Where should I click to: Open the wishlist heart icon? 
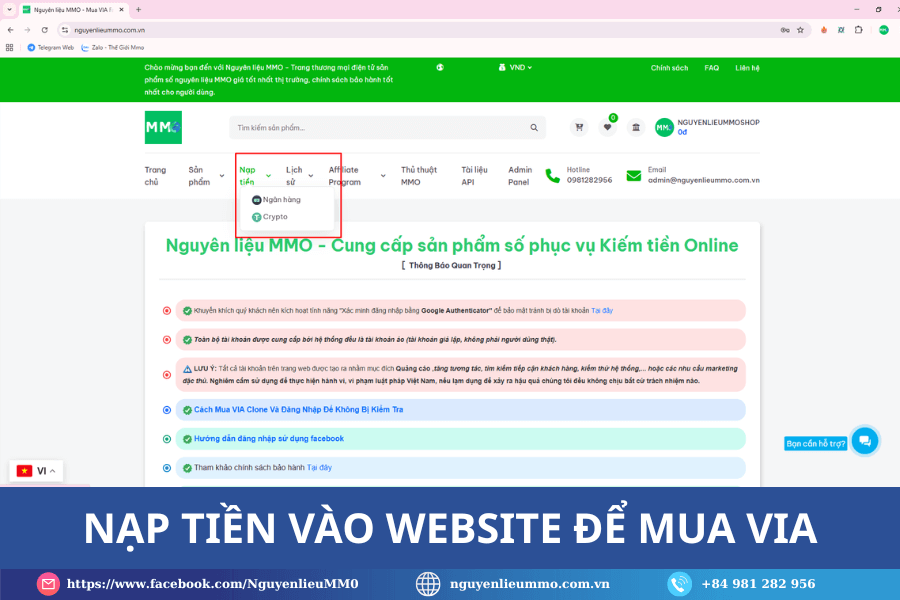(607, 128)
